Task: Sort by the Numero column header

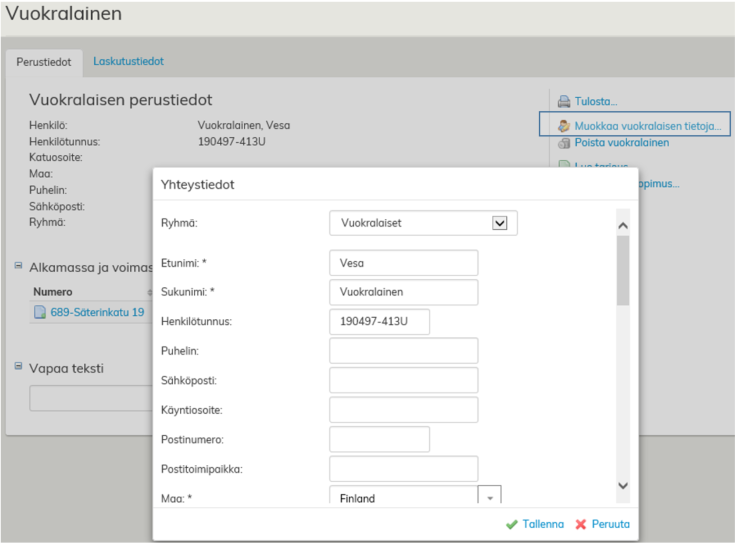Action: click(53, 292)
